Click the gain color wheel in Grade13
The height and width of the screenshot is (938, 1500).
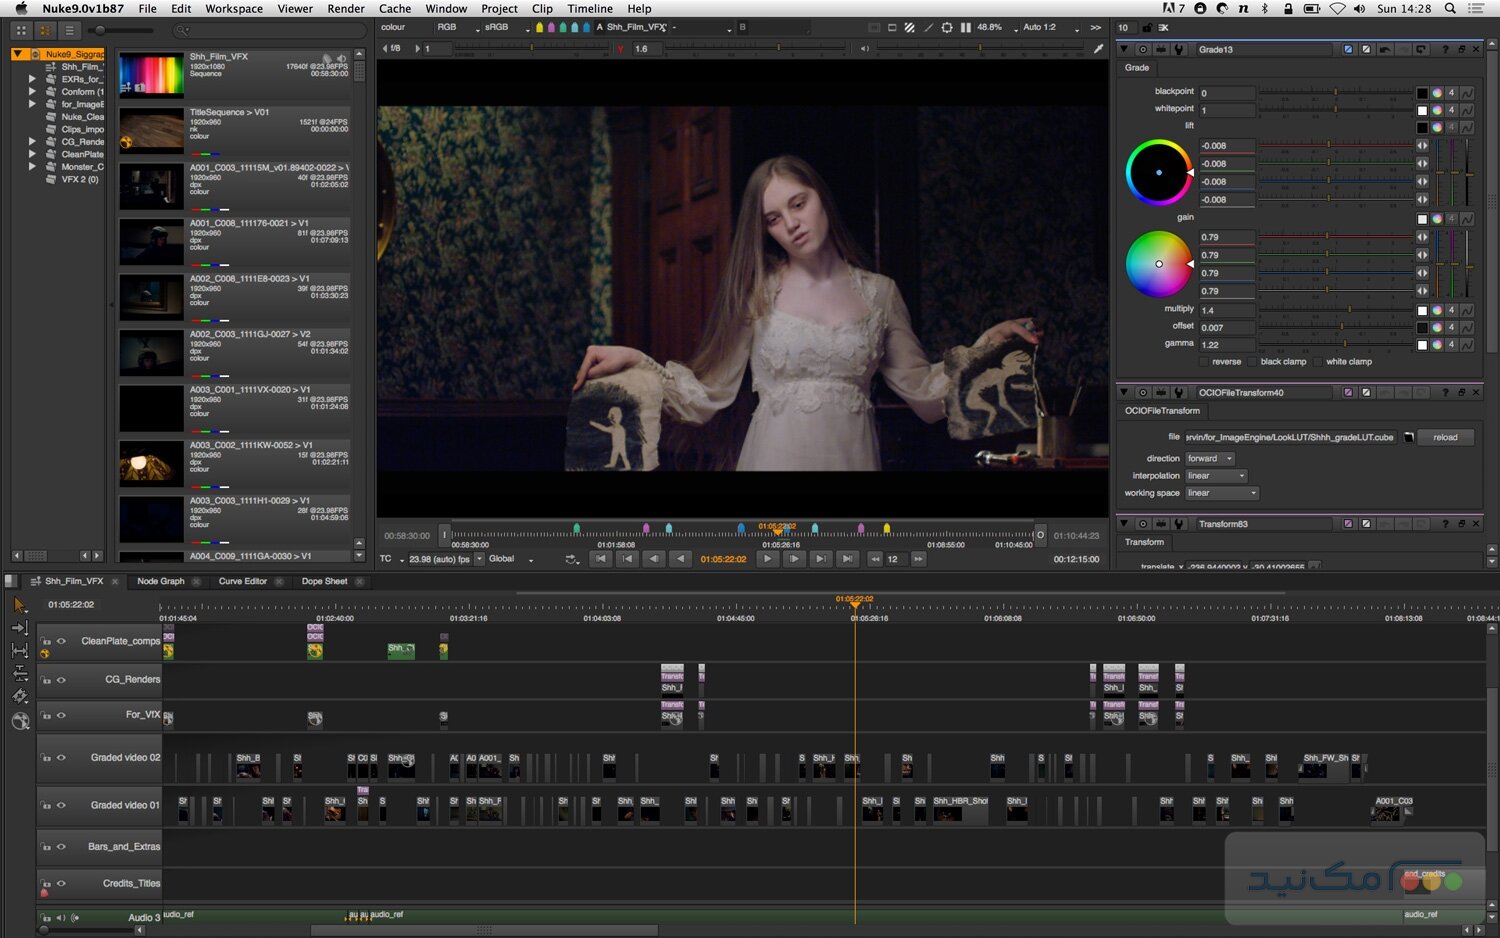click(1158, 264)
